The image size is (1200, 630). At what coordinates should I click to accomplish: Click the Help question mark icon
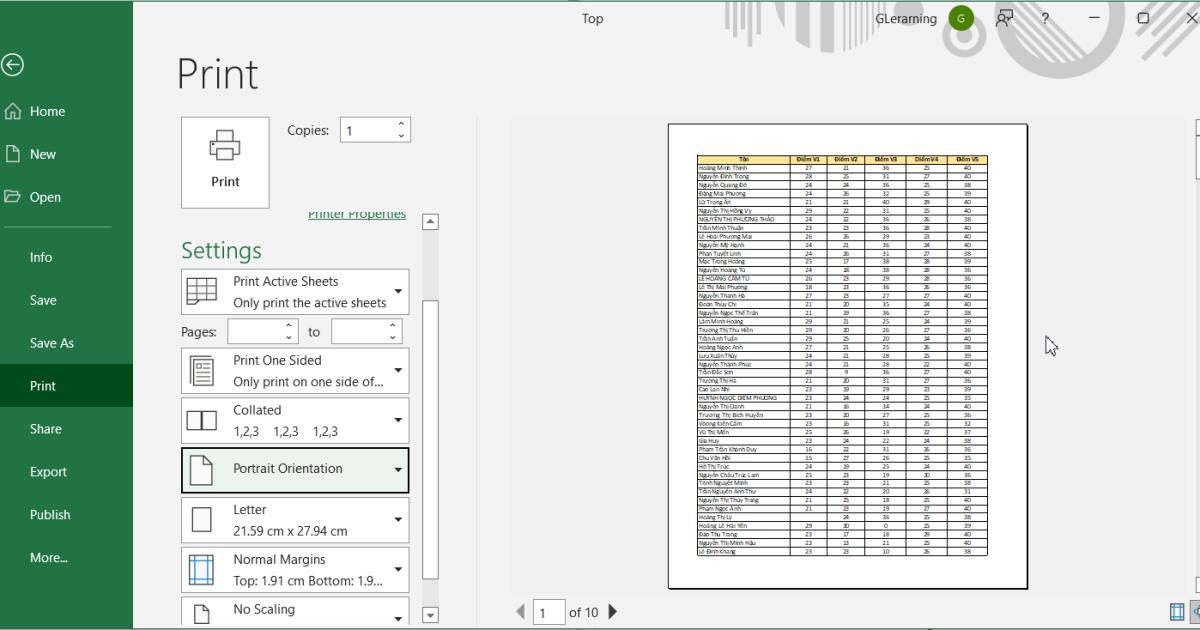pyautogui.click(x=1045, y=18)
